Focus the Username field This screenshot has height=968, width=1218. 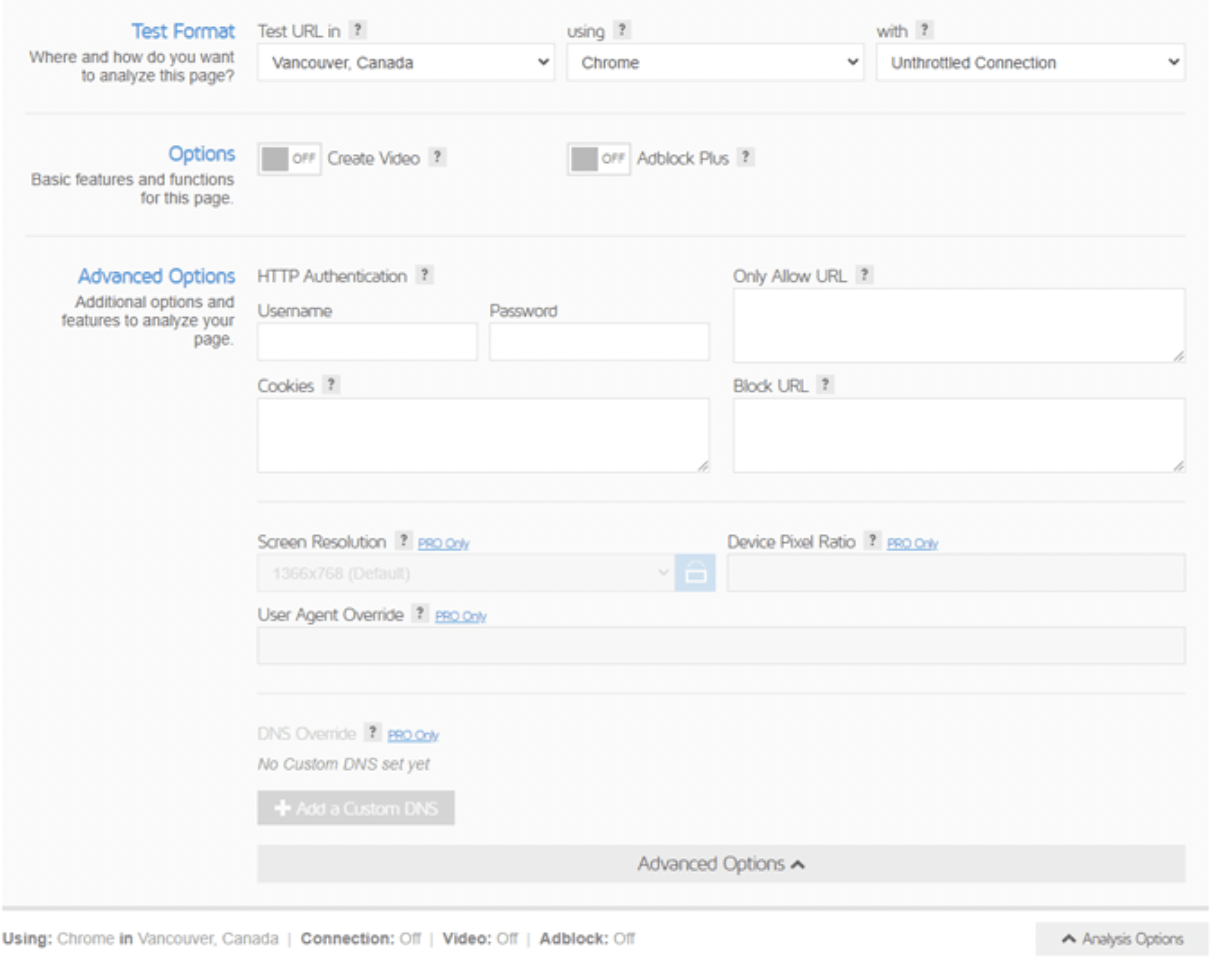pyautogui.click(x=367, y=341)
